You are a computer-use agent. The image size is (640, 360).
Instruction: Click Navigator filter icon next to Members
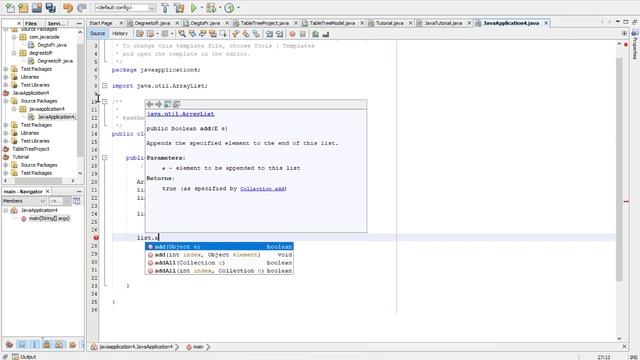tap(76, 201)
